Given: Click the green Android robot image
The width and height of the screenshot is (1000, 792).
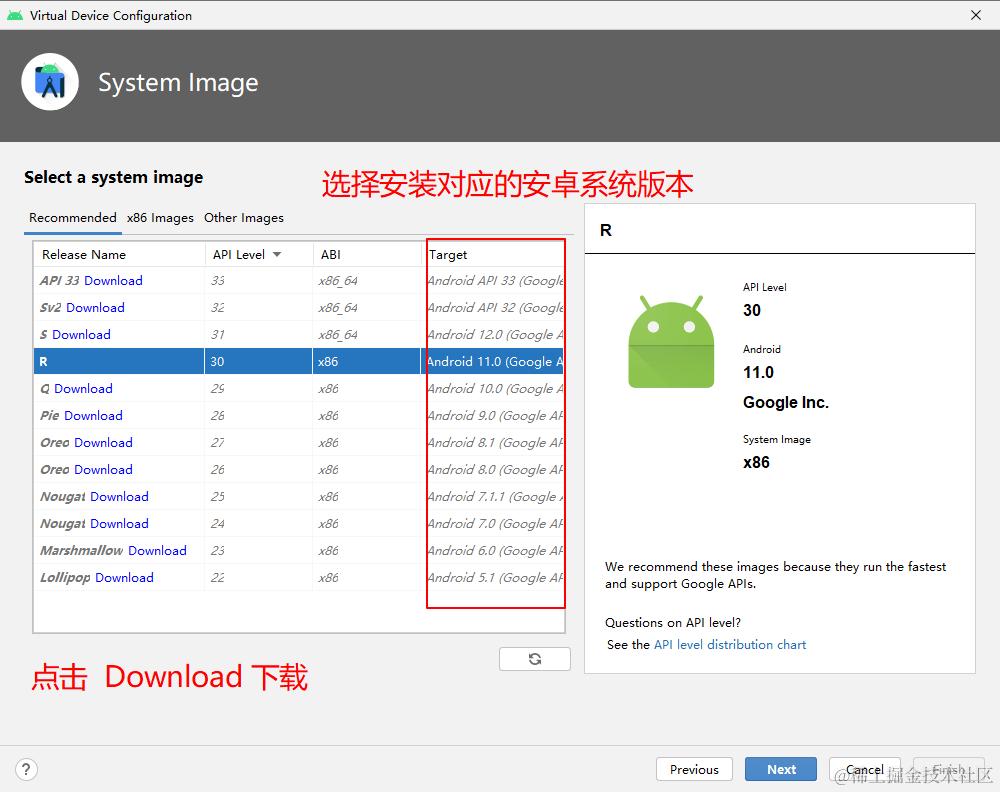Looking at the screenshot, I should point(670,342).
